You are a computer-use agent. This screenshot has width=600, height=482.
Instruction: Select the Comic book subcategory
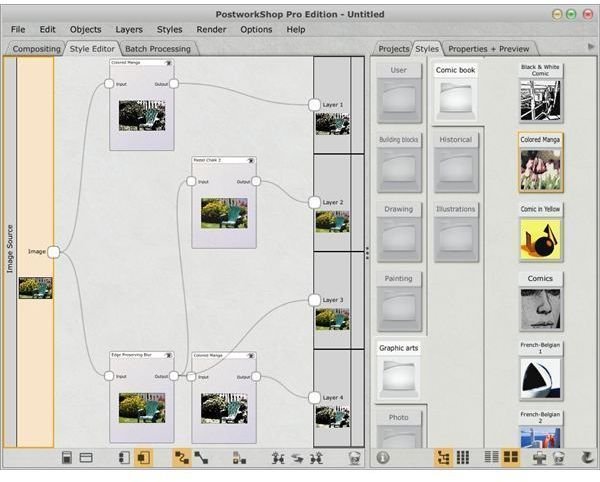coord(455,93)
